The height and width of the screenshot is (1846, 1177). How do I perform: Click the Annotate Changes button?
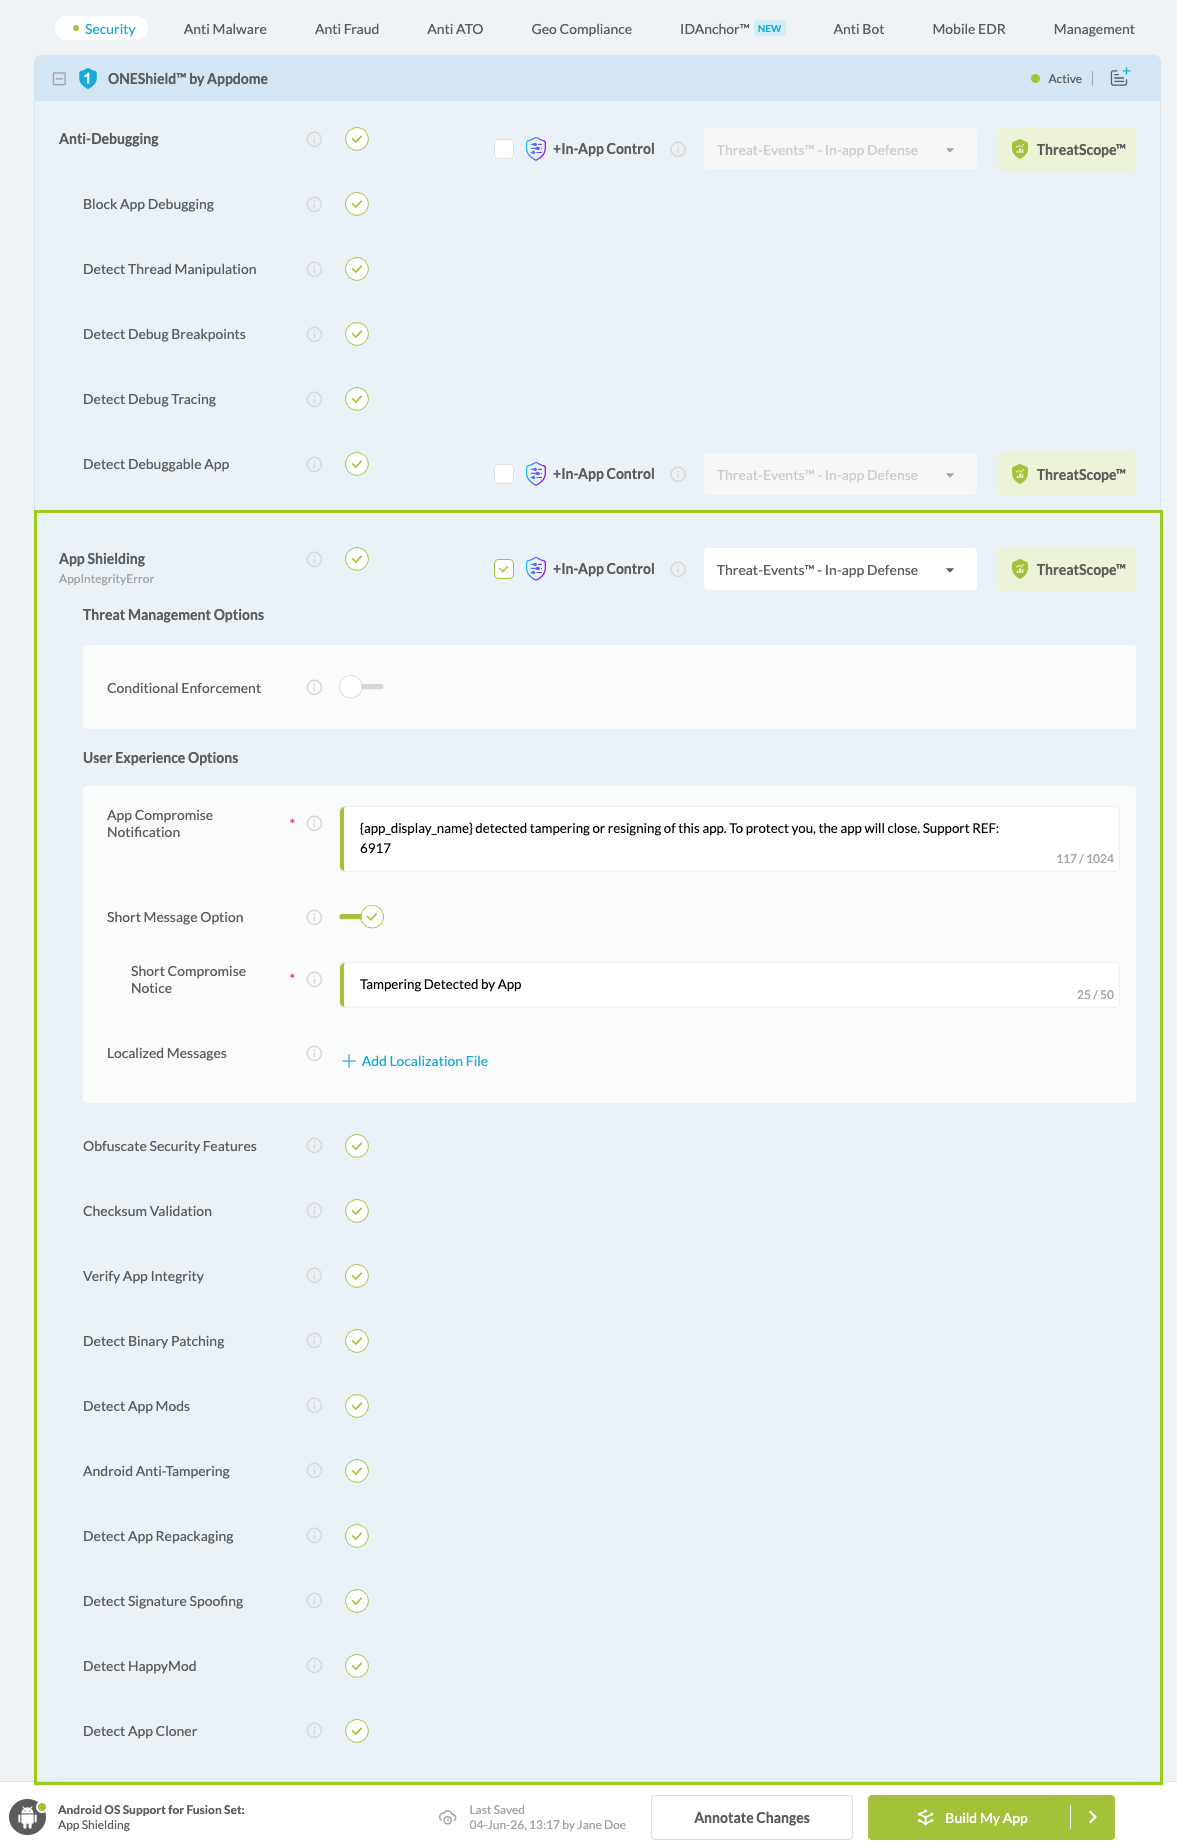coord(752,1817)
